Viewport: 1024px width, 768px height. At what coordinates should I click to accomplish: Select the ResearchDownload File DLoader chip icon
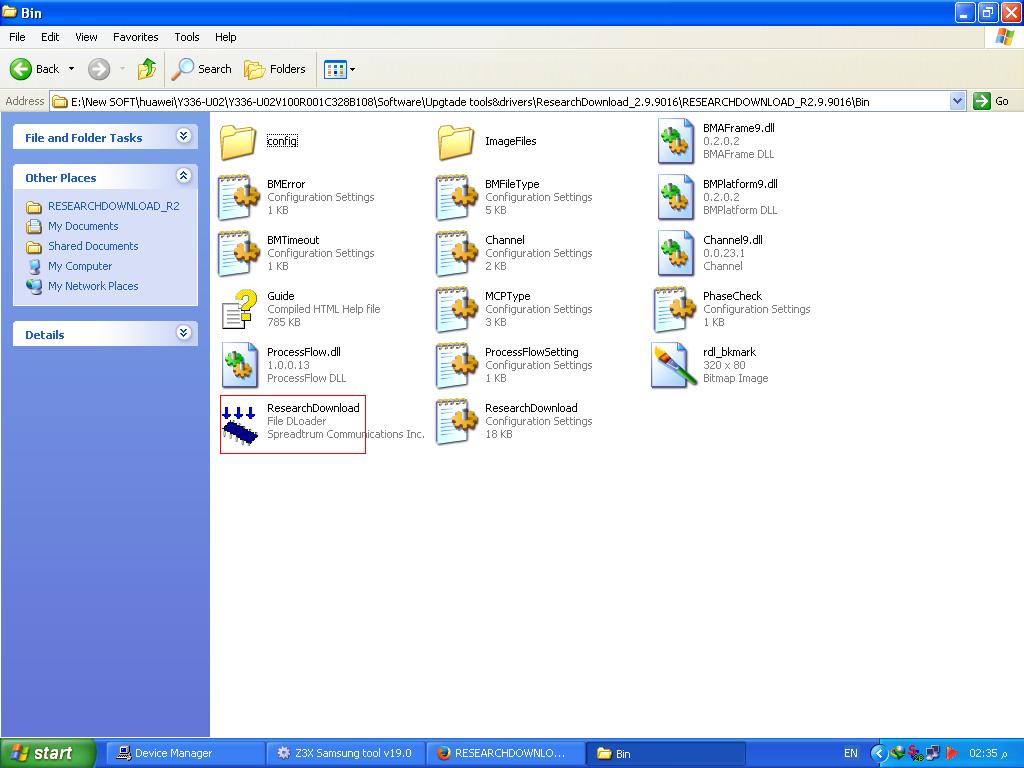tap(238, 425)
